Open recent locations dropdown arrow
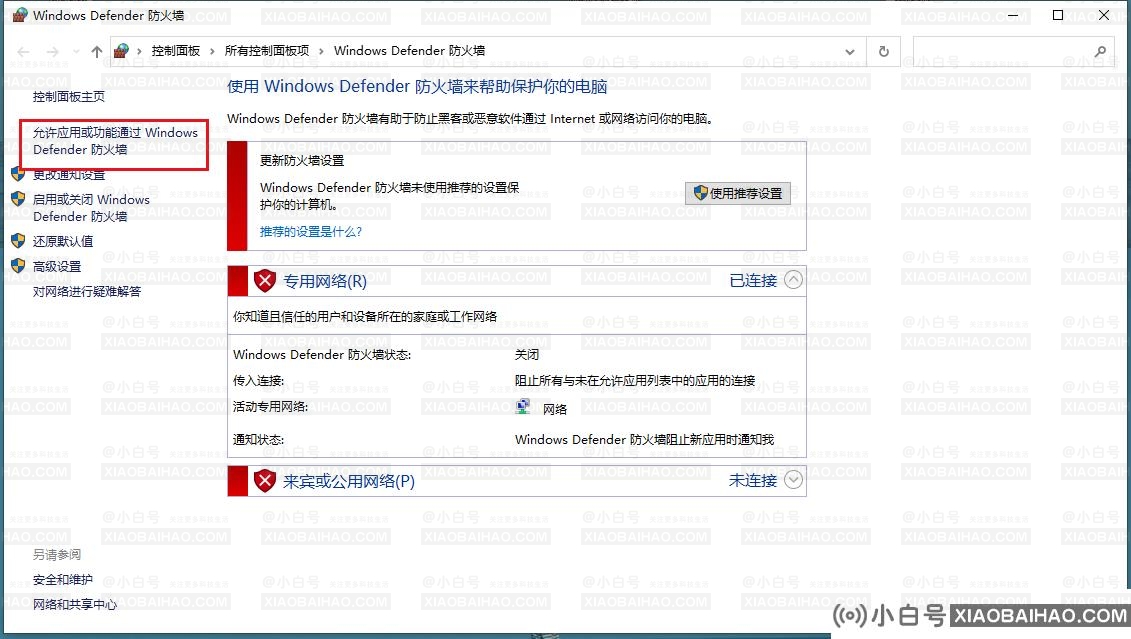Screen dimensions: 1131x639 76,52
